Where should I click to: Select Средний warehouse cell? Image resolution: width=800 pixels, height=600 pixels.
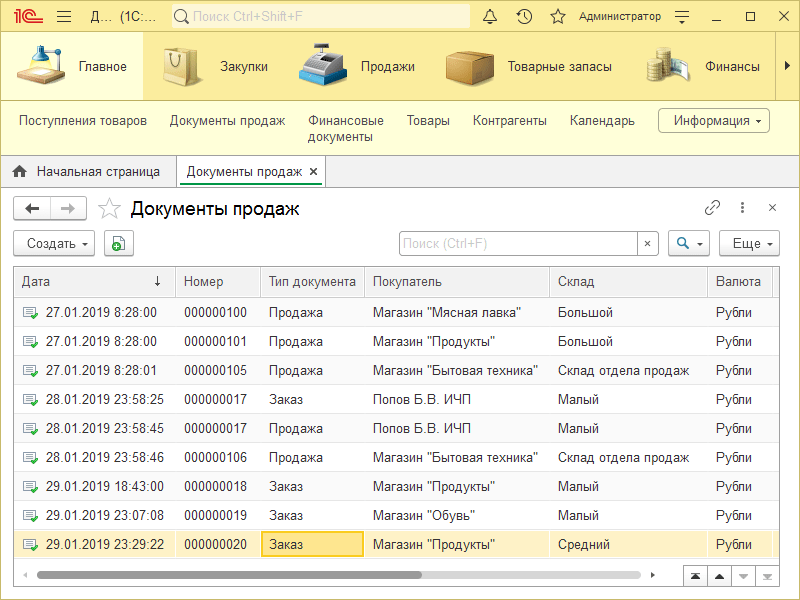(x=629, y=544)
